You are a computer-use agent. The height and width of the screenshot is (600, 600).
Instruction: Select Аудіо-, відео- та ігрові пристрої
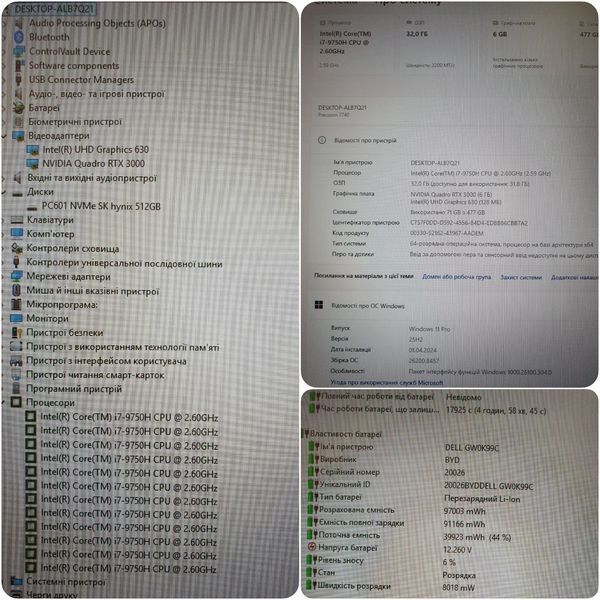pyautogui.click(x=97, y=94)
